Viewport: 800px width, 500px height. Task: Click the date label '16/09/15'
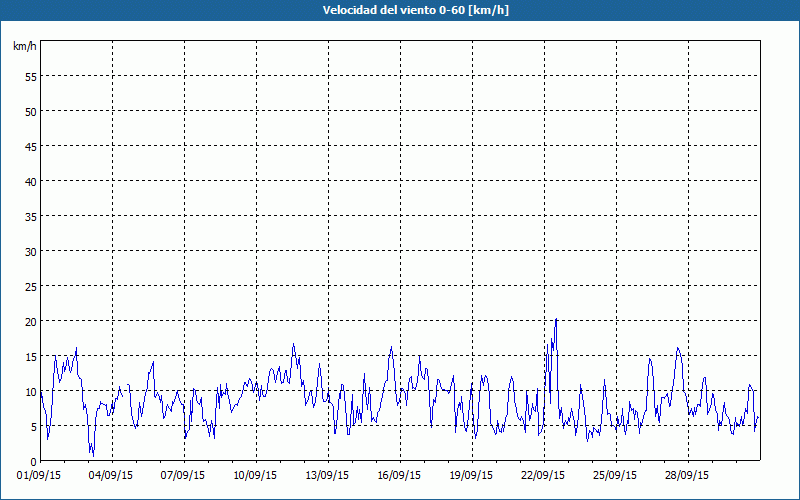click(x=399, y=475)
